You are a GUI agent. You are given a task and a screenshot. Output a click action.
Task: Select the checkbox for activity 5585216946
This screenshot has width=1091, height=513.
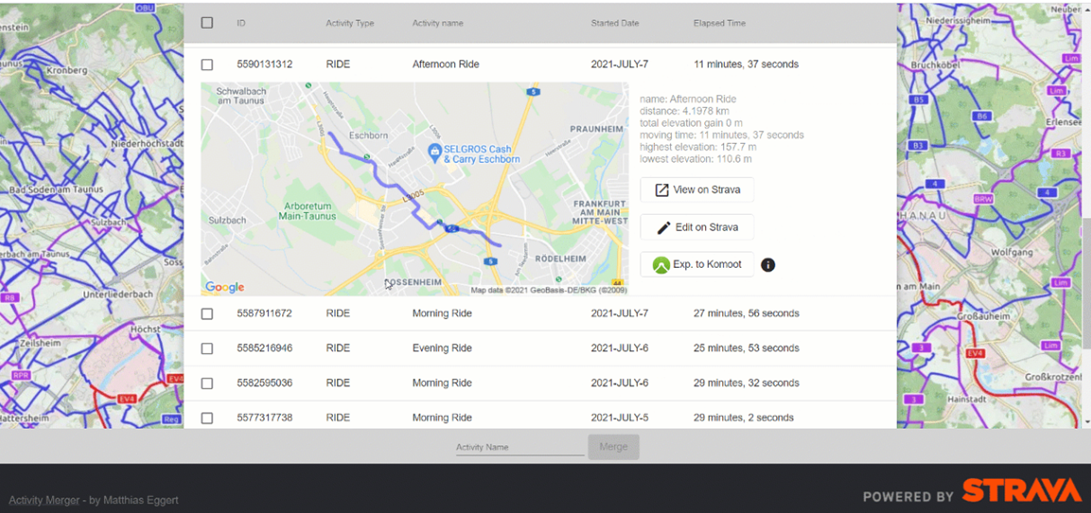click(x=207, y=349)
